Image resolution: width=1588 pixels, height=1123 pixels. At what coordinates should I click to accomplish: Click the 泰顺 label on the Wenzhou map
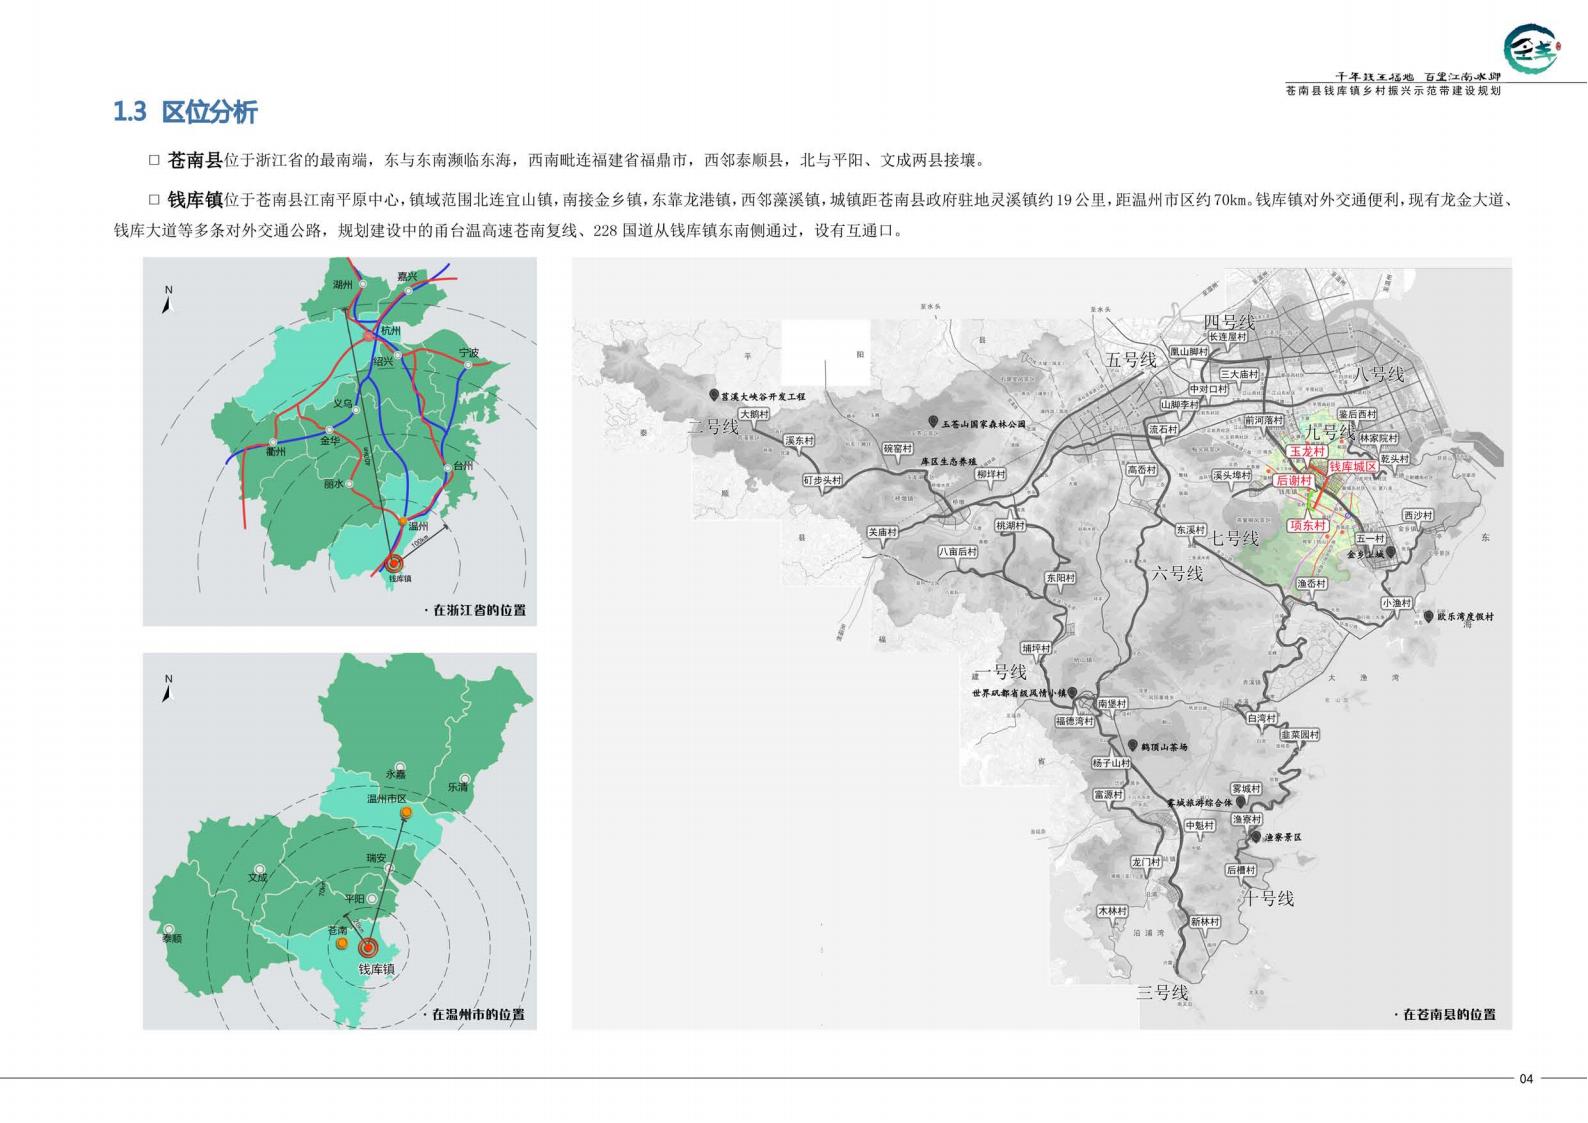point(172,939)
